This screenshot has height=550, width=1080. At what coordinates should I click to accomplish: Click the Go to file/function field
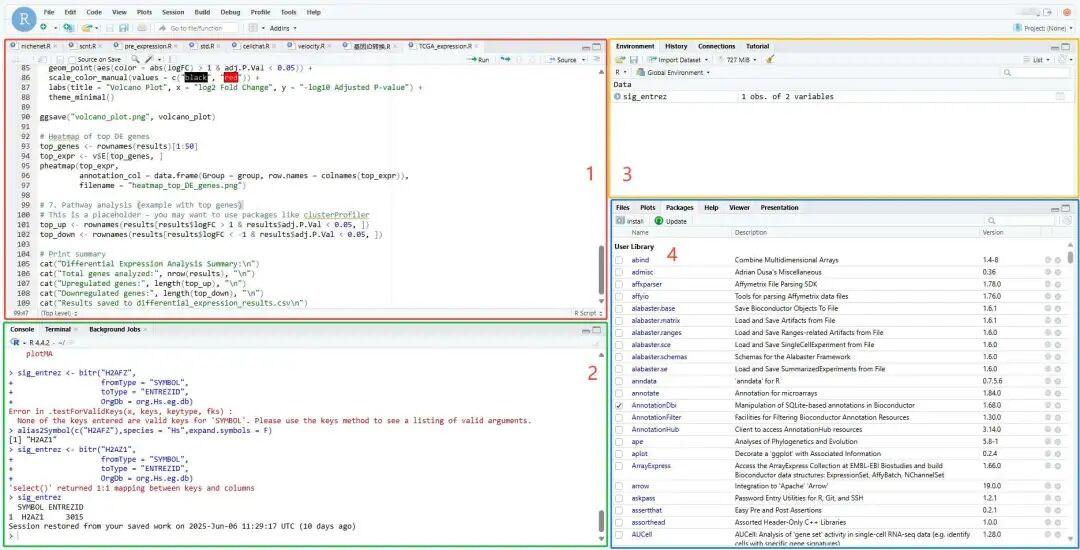pyautogui.click(x=196, y=28)
